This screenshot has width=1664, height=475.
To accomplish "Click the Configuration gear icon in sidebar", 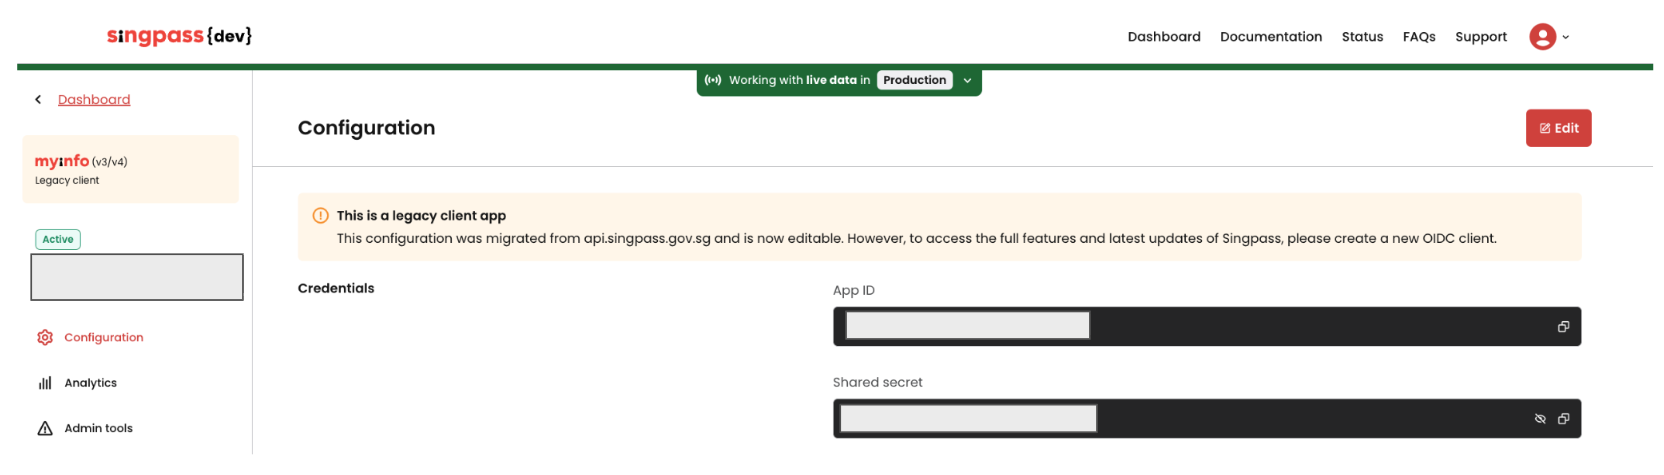I will (45, 338).
